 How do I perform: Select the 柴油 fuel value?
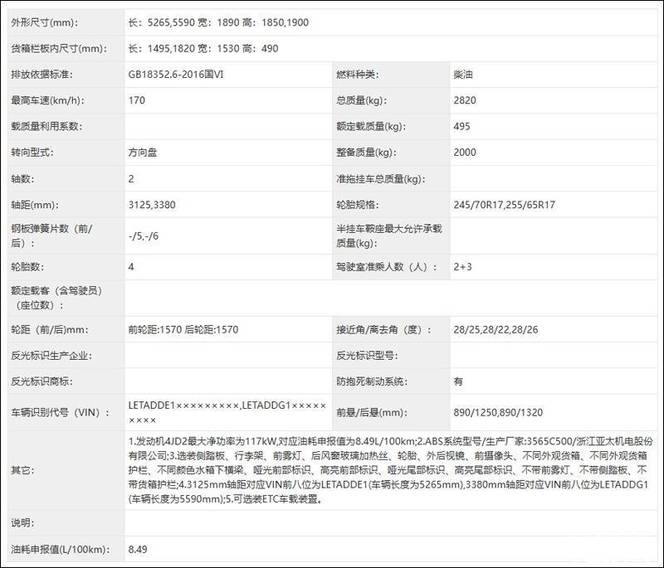463,75
